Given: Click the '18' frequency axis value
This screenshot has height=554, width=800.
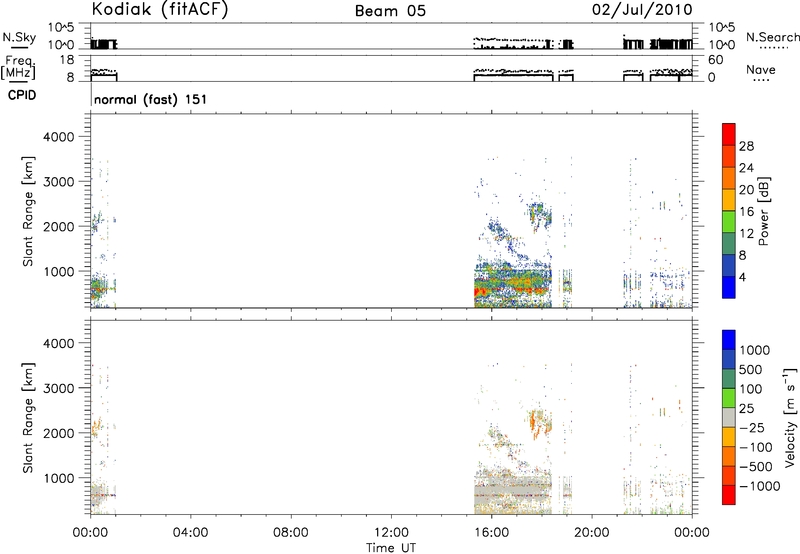Looking at the screenshot, I should pyautogui.click(x=67, y=60).
